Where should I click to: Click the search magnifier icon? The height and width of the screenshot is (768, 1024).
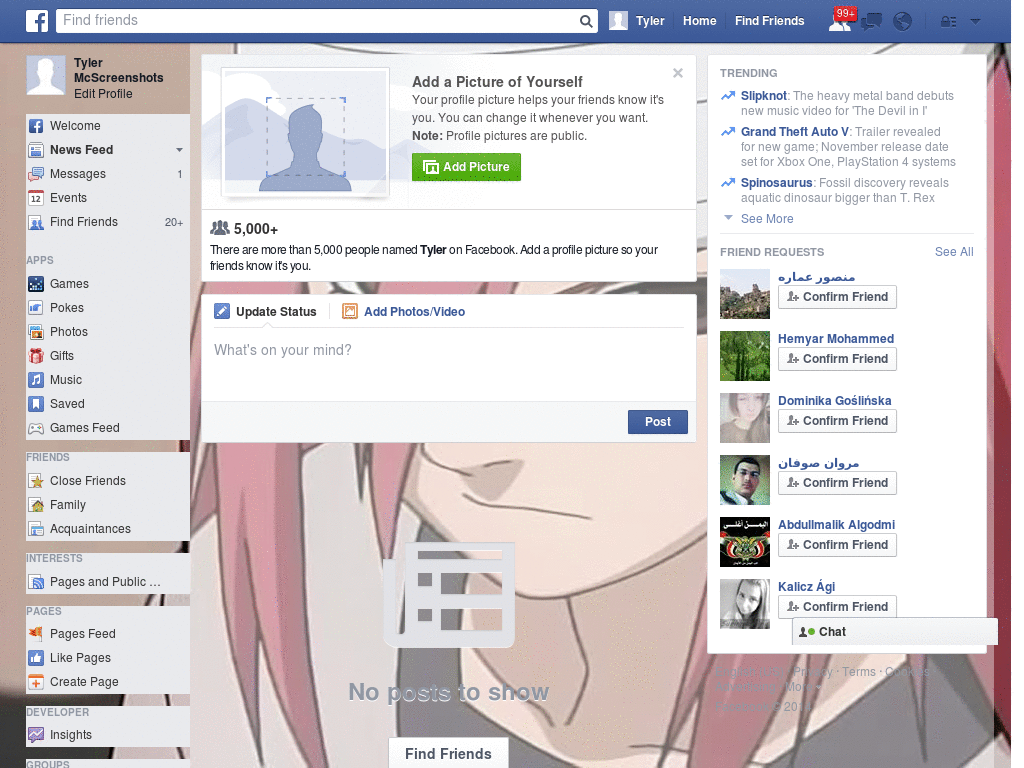(x=586, y=21)
